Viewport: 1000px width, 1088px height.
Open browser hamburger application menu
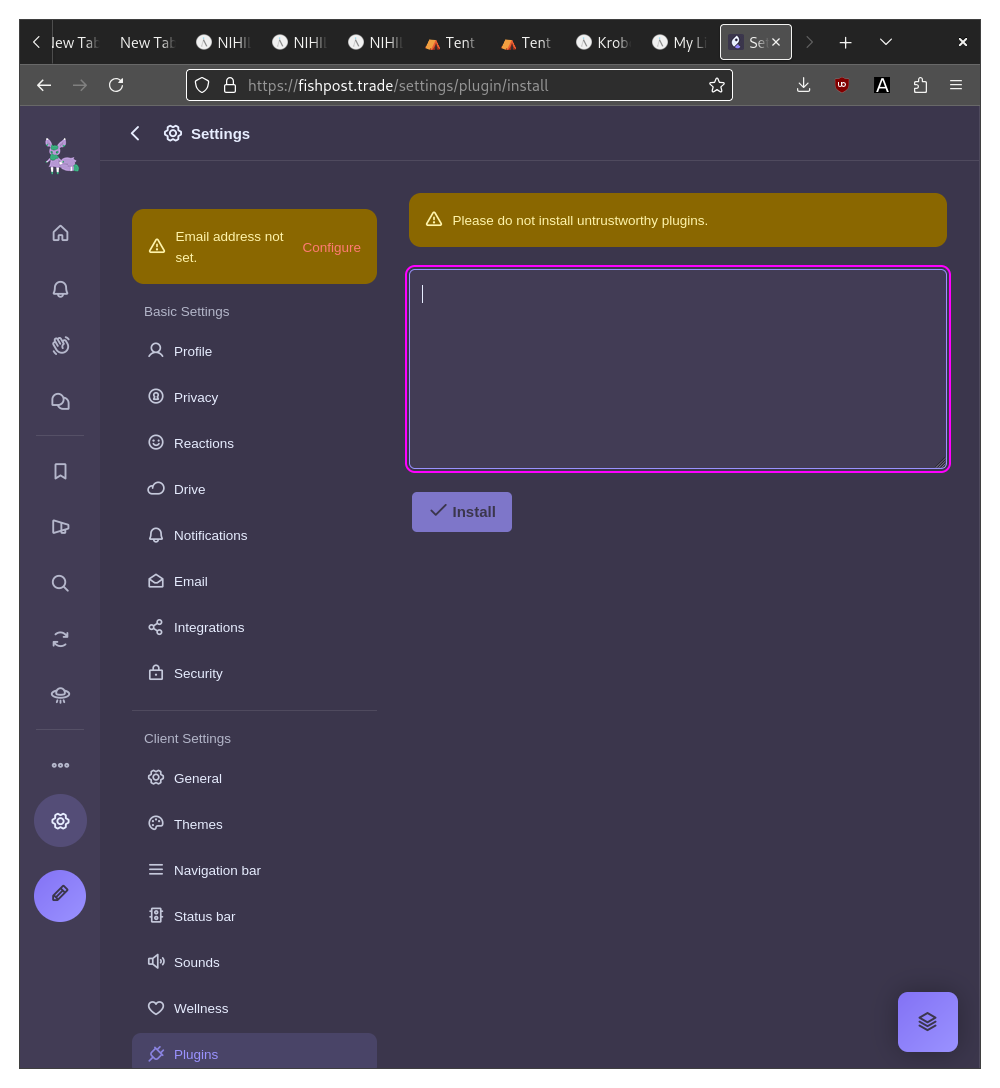tap(956, 85)
